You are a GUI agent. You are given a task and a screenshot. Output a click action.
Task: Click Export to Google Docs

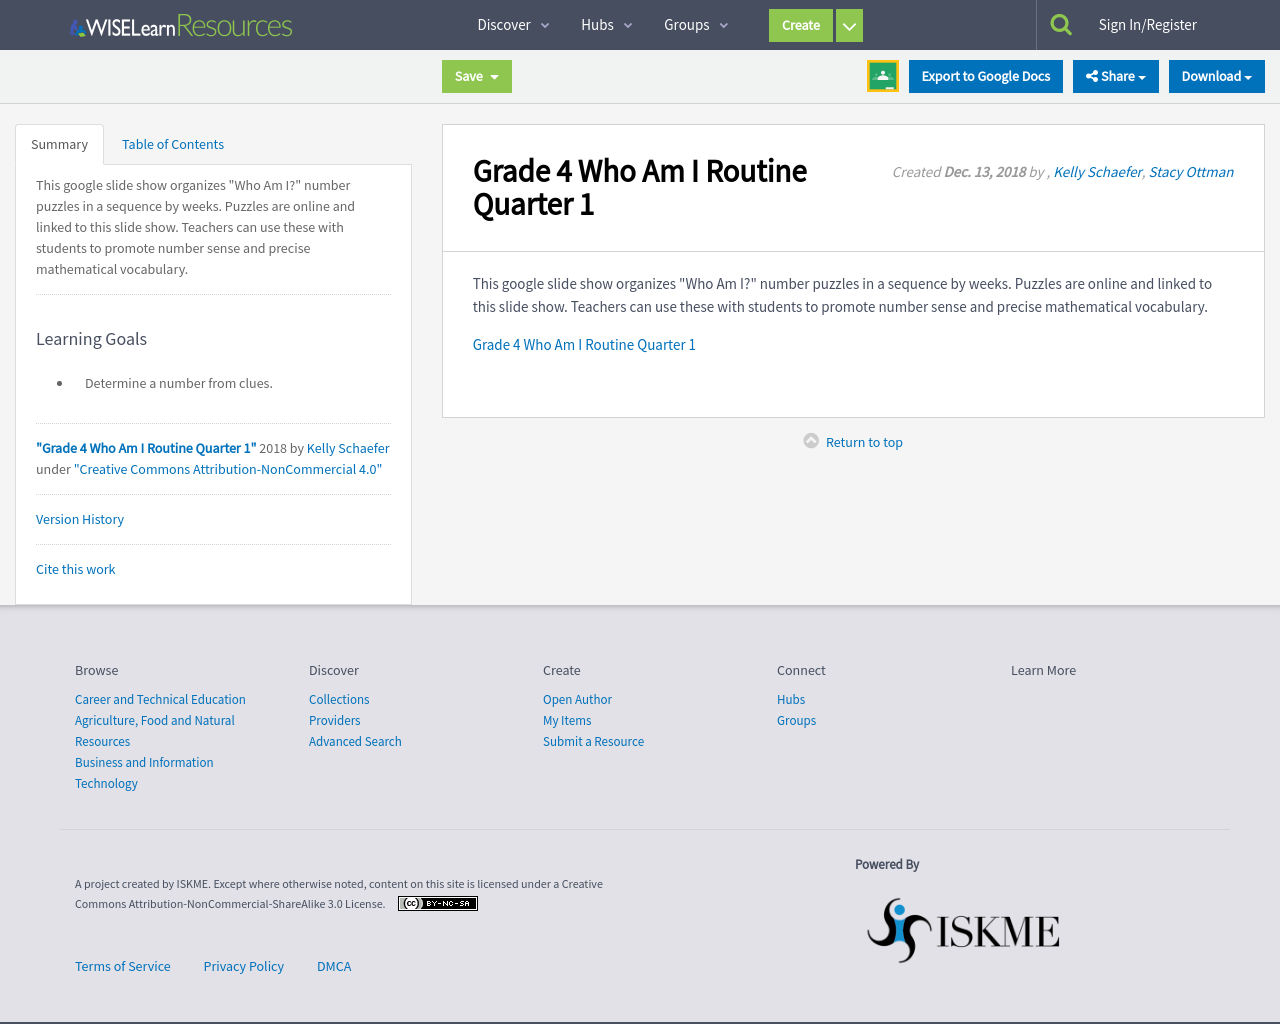[985, 75]
